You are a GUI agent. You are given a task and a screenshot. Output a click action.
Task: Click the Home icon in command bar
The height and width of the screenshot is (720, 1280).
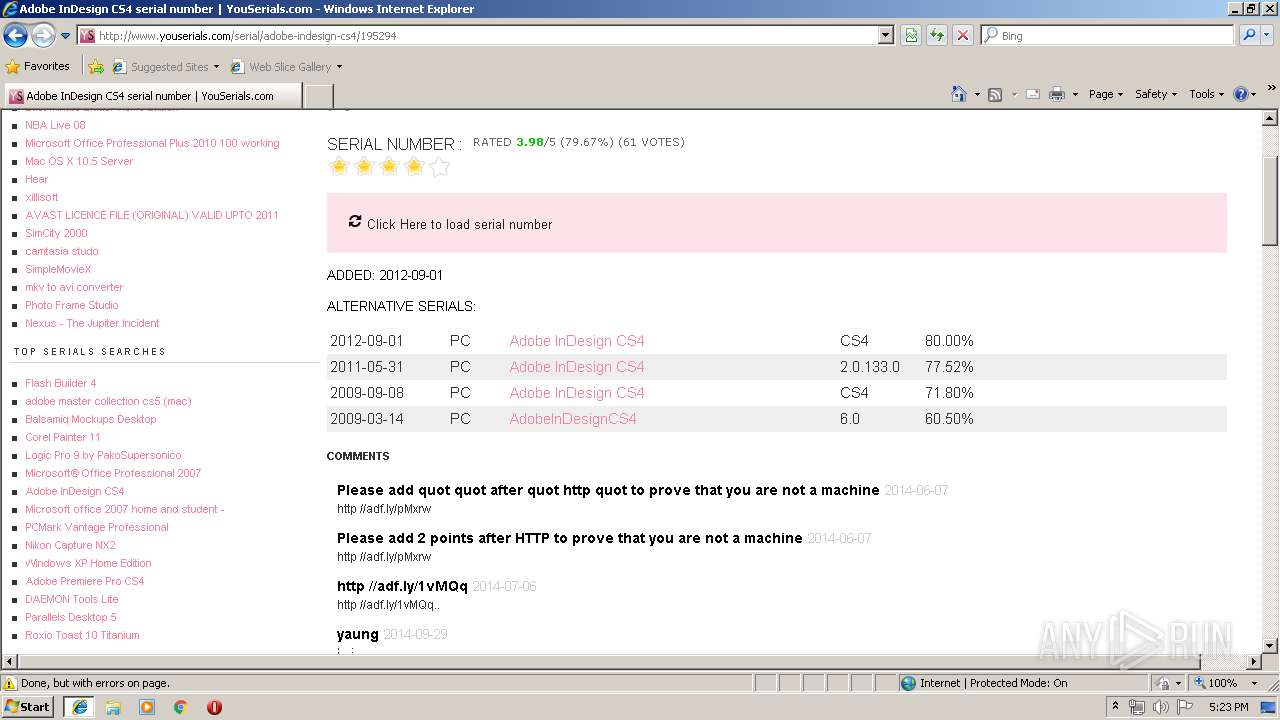(959, 94)
